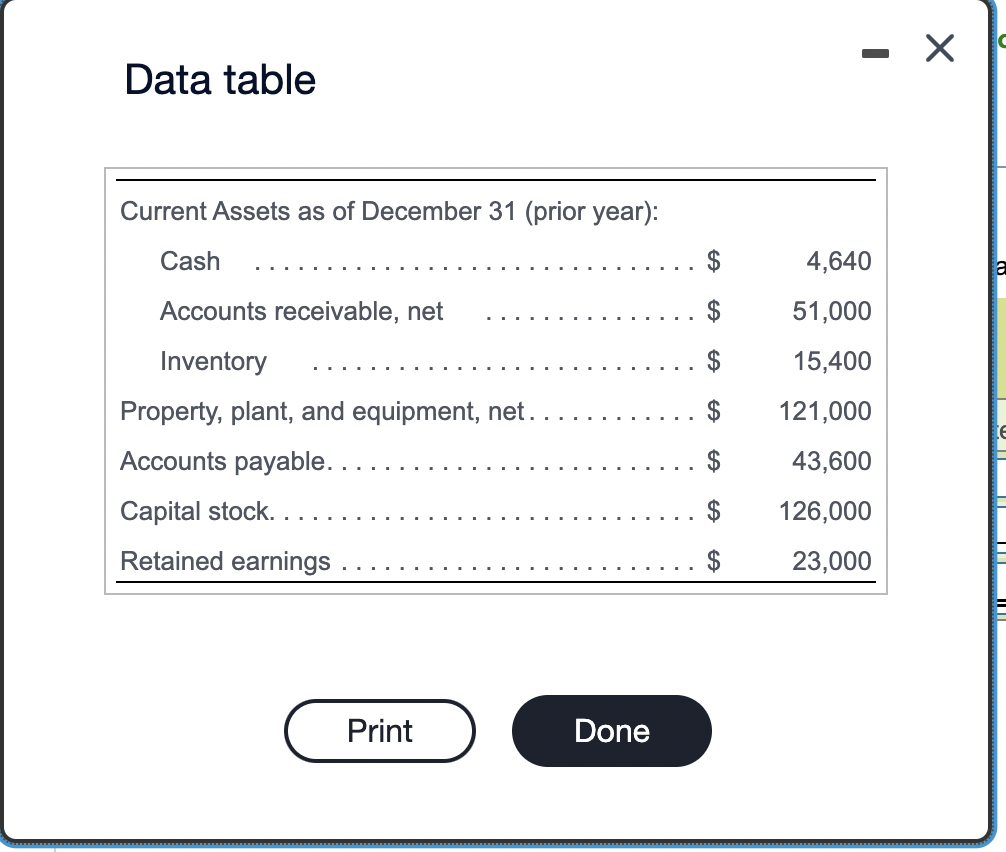Click the Capital stock value 126,000

pyautogui.click(x=825, y=511)
